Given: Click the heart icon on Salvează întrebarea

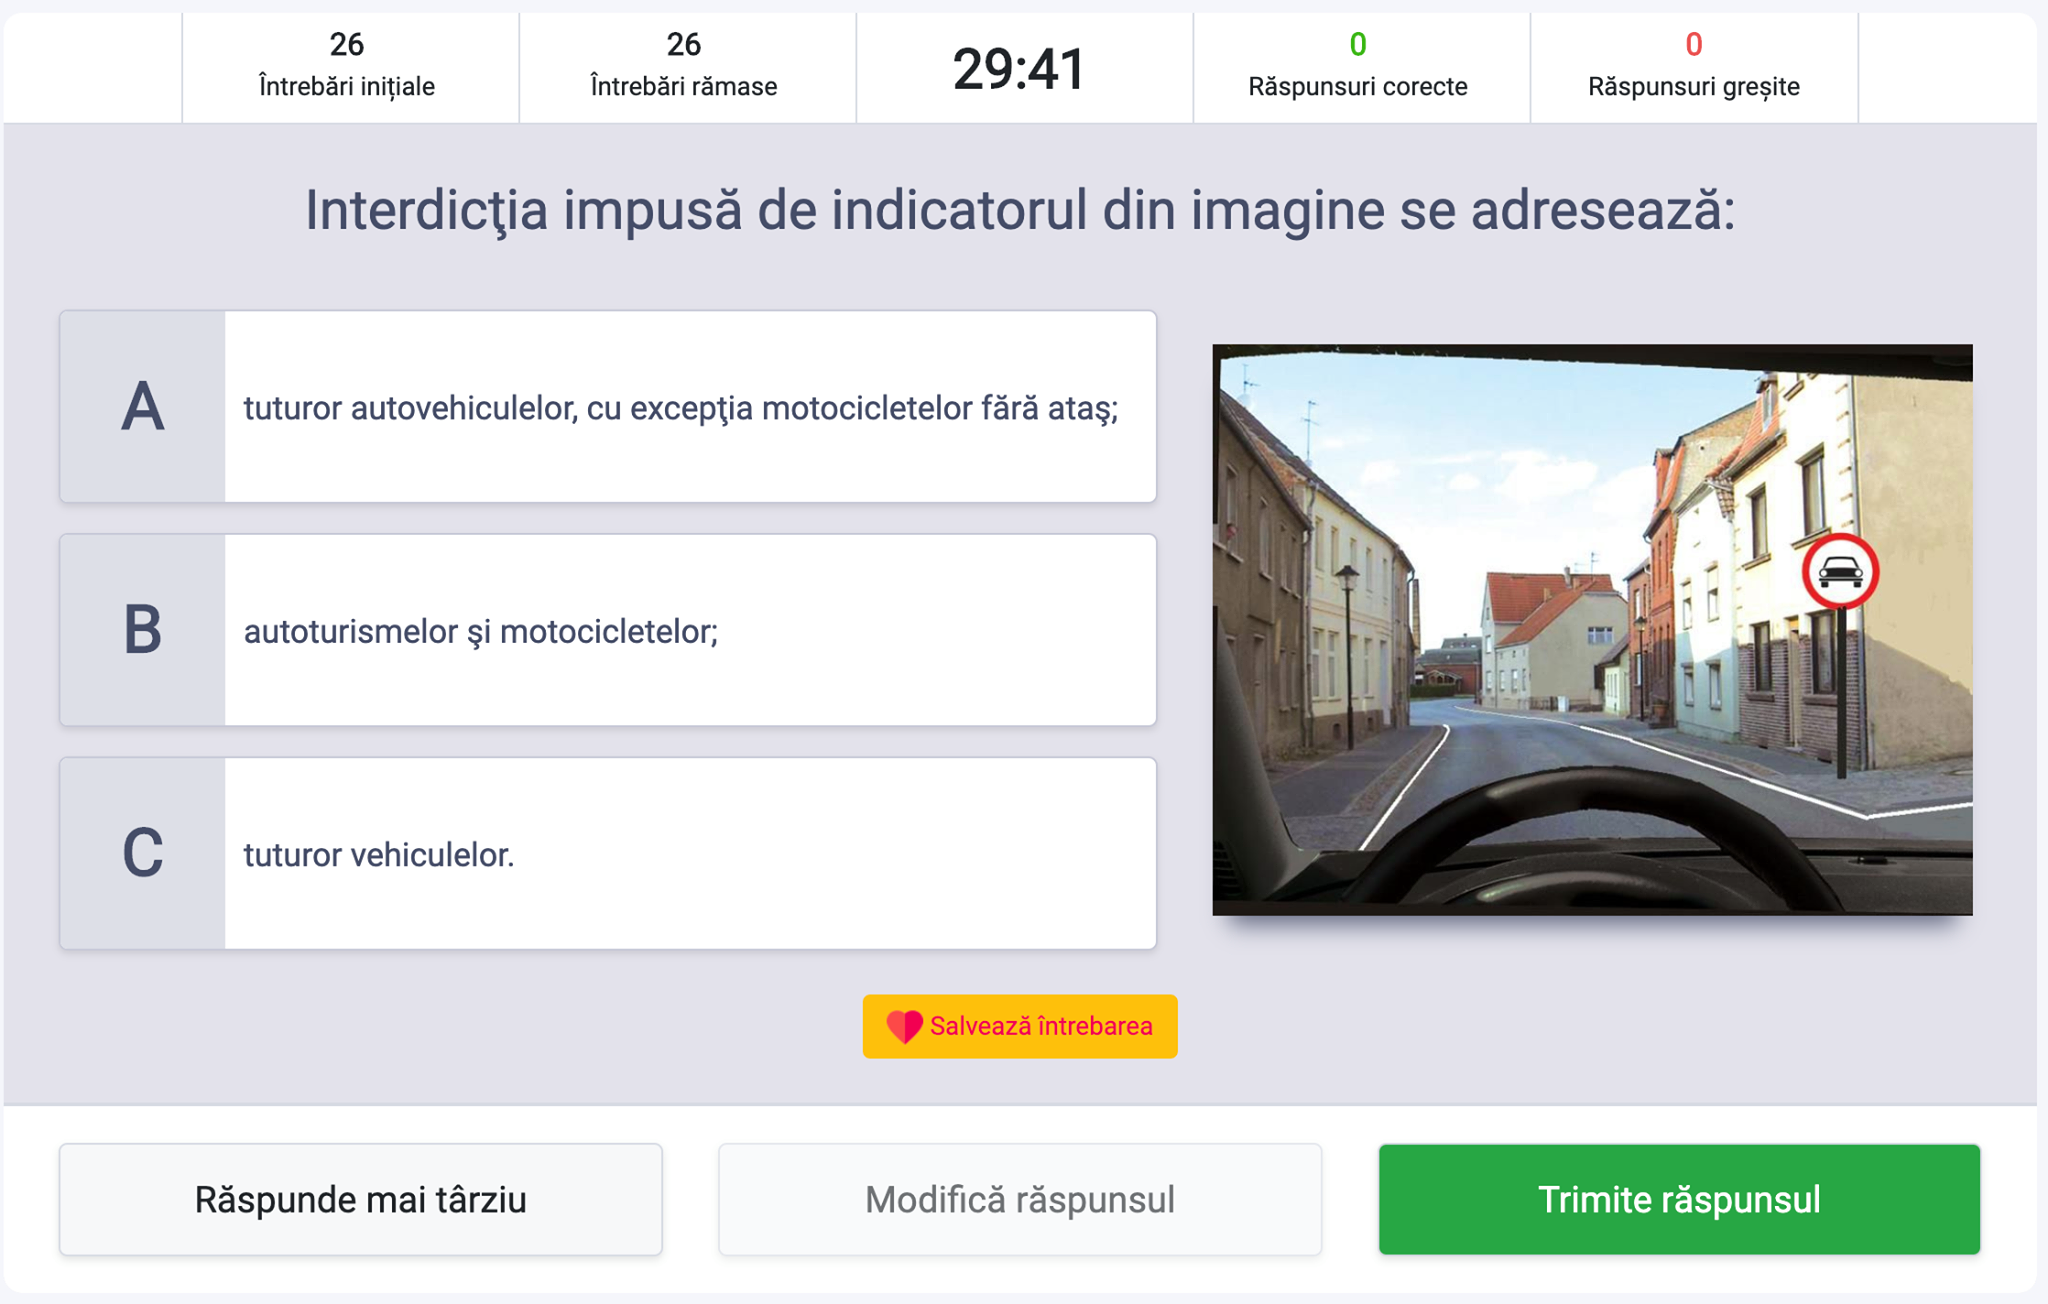Looking at the screenshot, I should pyautogui.click(x=904, y=1026).
